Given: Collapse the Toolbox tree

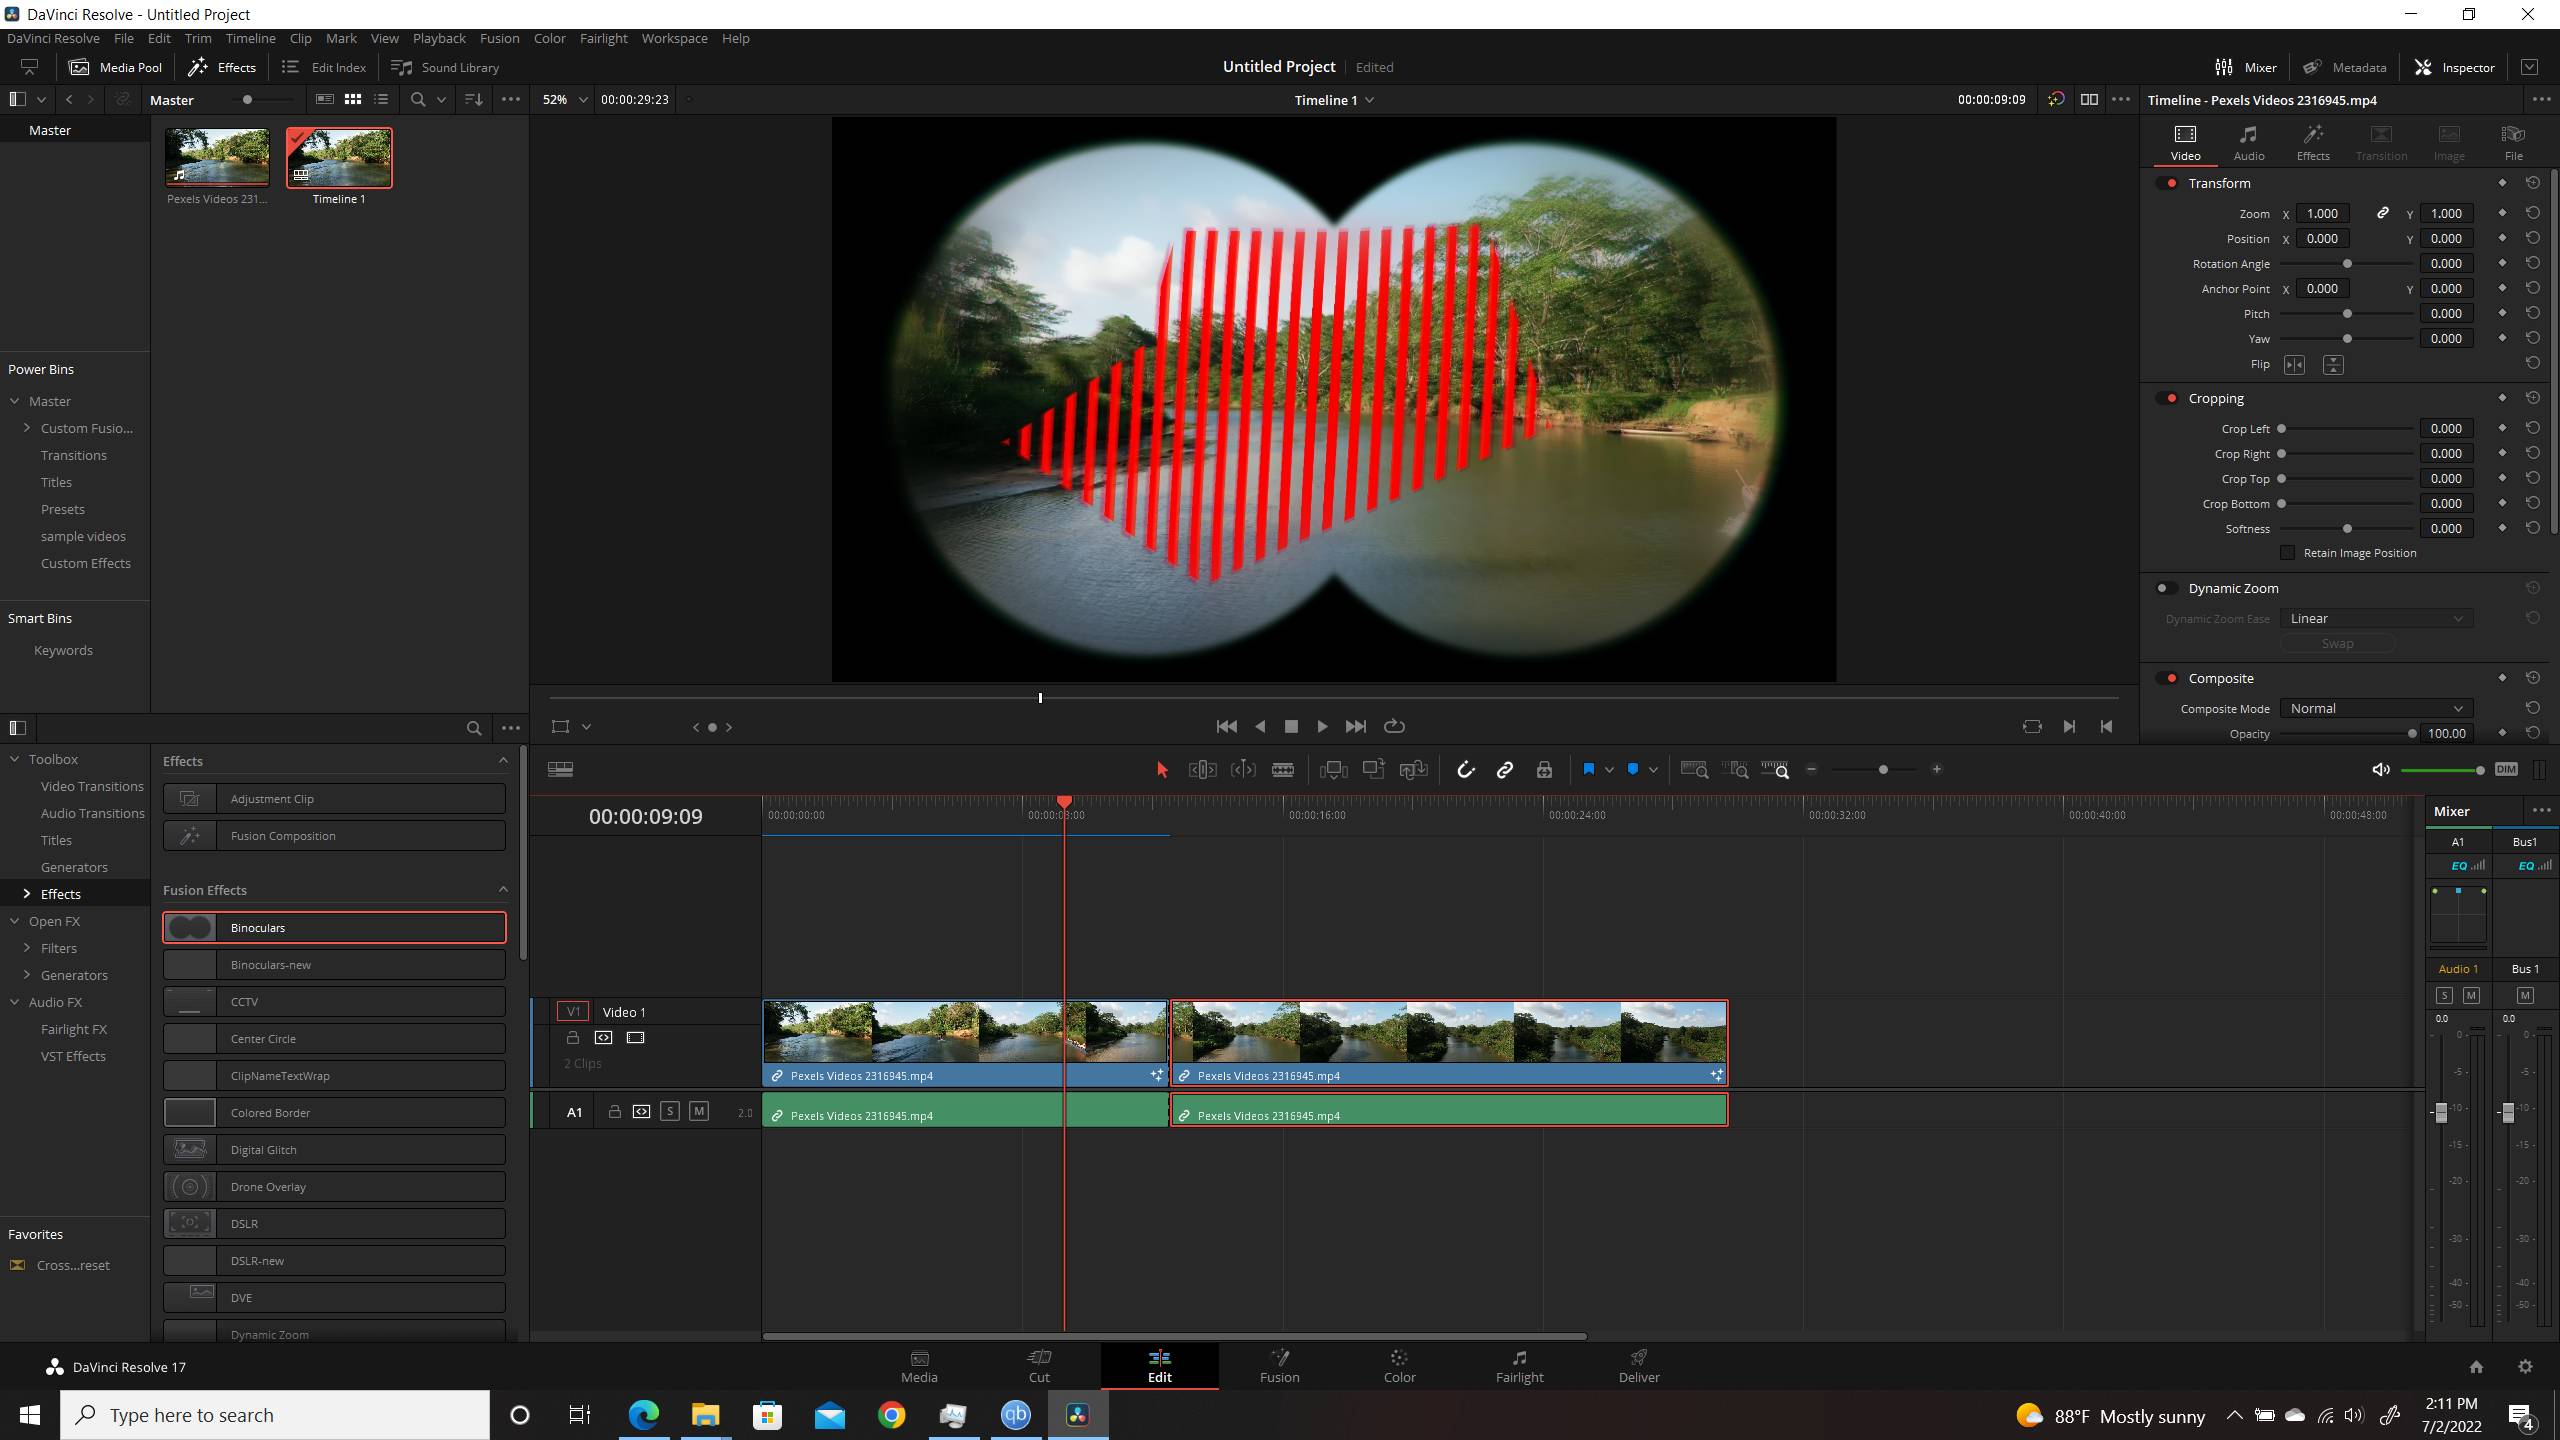Looking at the screenshot, I should tap(15, 759).
